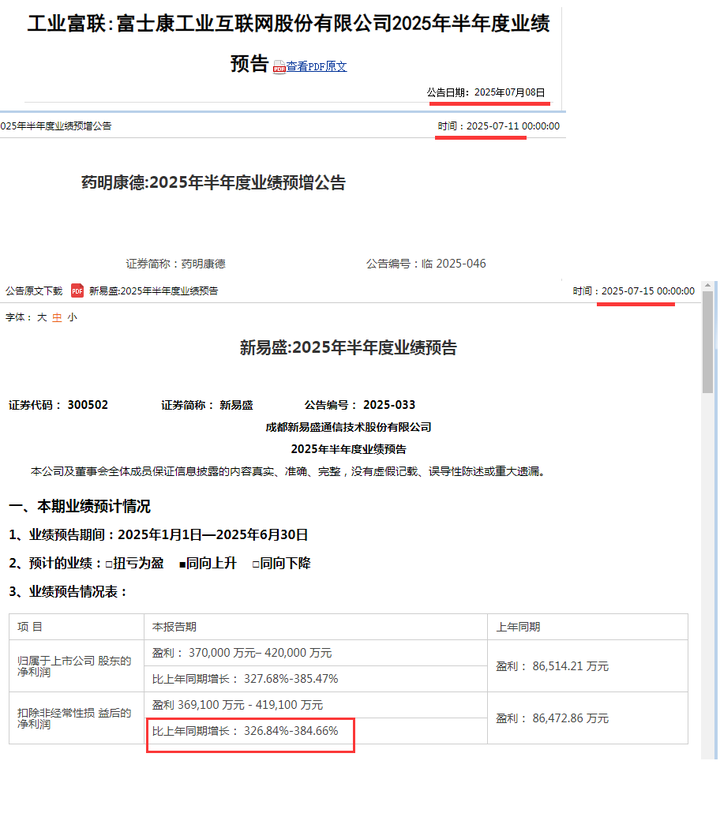Select the 同向上升 checkbox
Image resolution: width=720 pixels, height=832 pixels.
pyautogui.click(x=182, y=564)
